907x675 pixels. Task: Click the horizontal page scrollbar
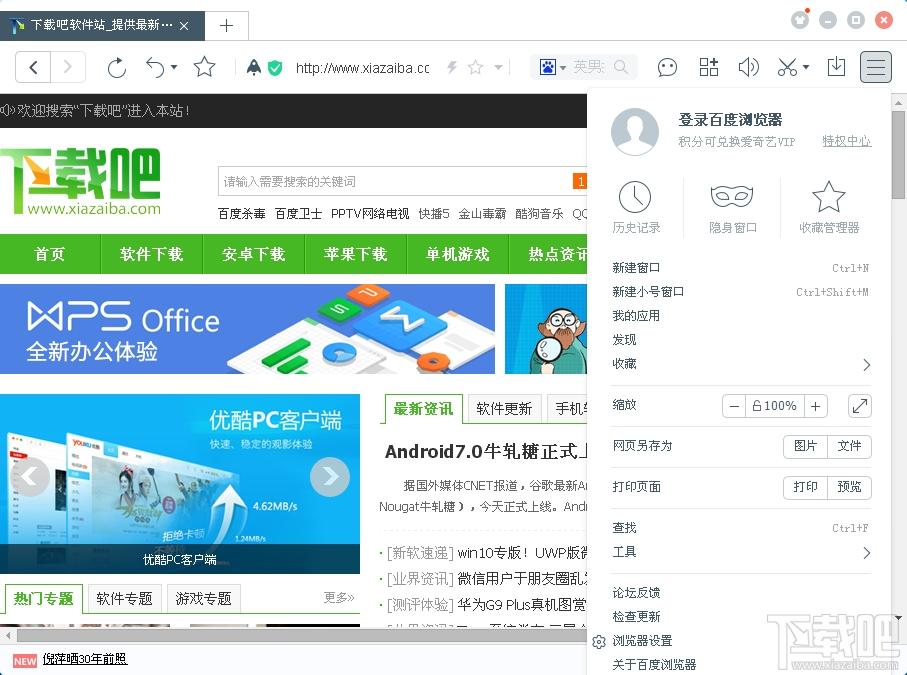[301, 635]
